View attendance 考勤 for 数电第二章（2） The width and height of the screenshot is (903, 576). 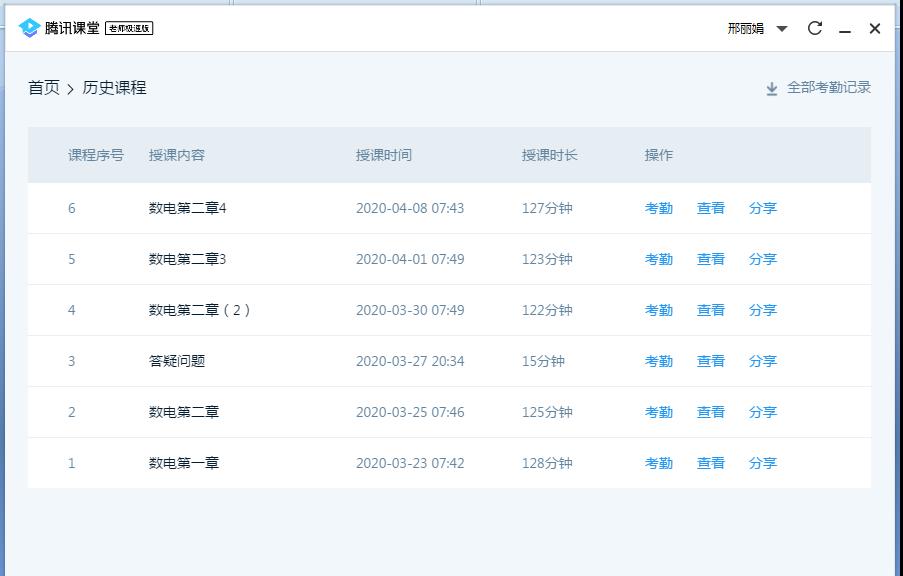[658, 310]
